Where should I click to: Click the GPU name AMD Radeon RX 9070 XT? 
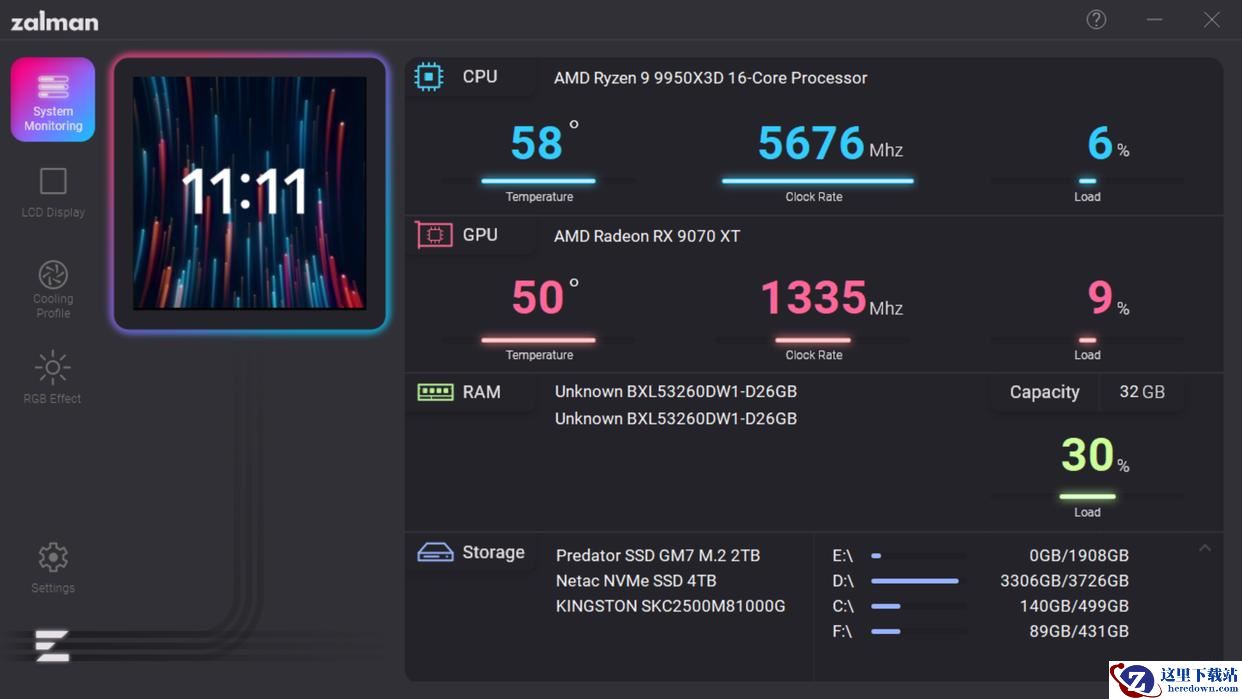click(x=647, y=236)
